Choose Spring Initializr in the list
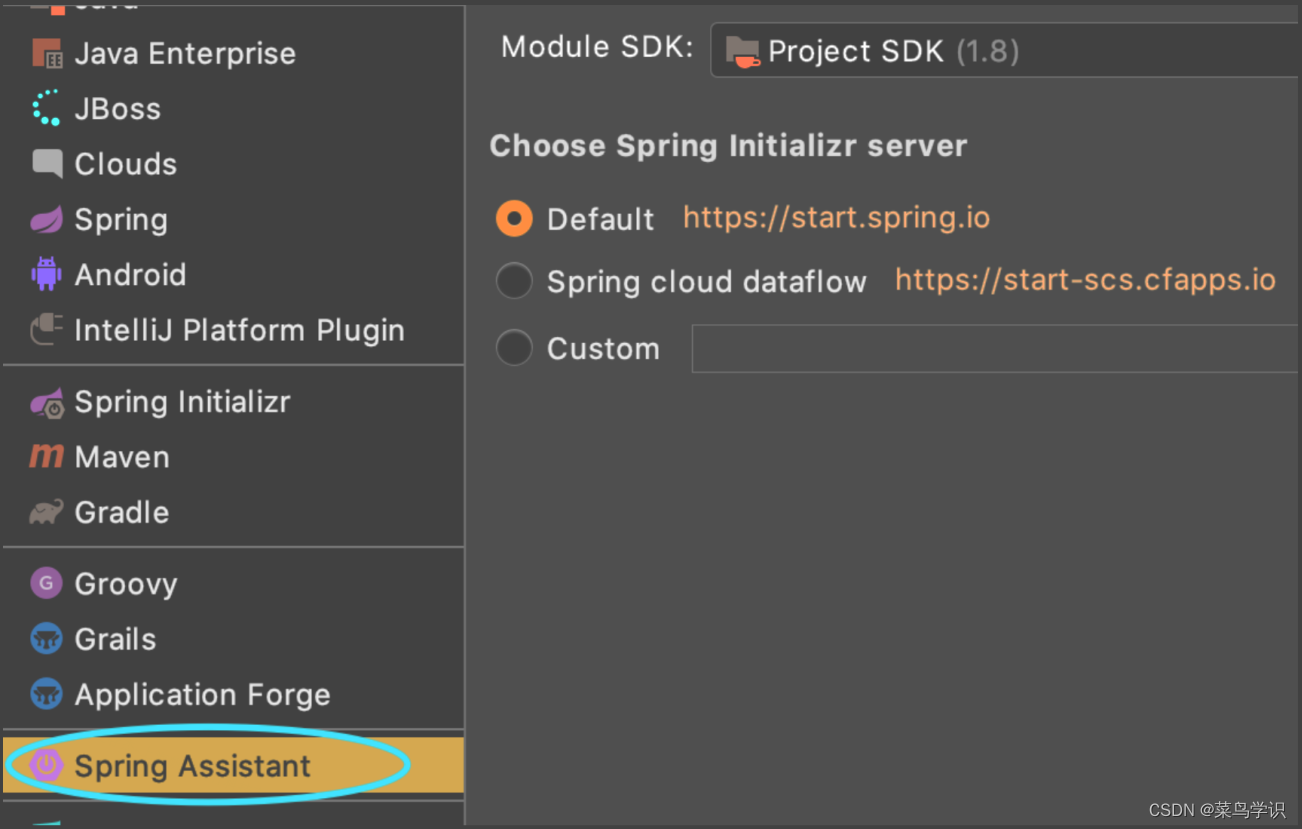 pos(234,402)
